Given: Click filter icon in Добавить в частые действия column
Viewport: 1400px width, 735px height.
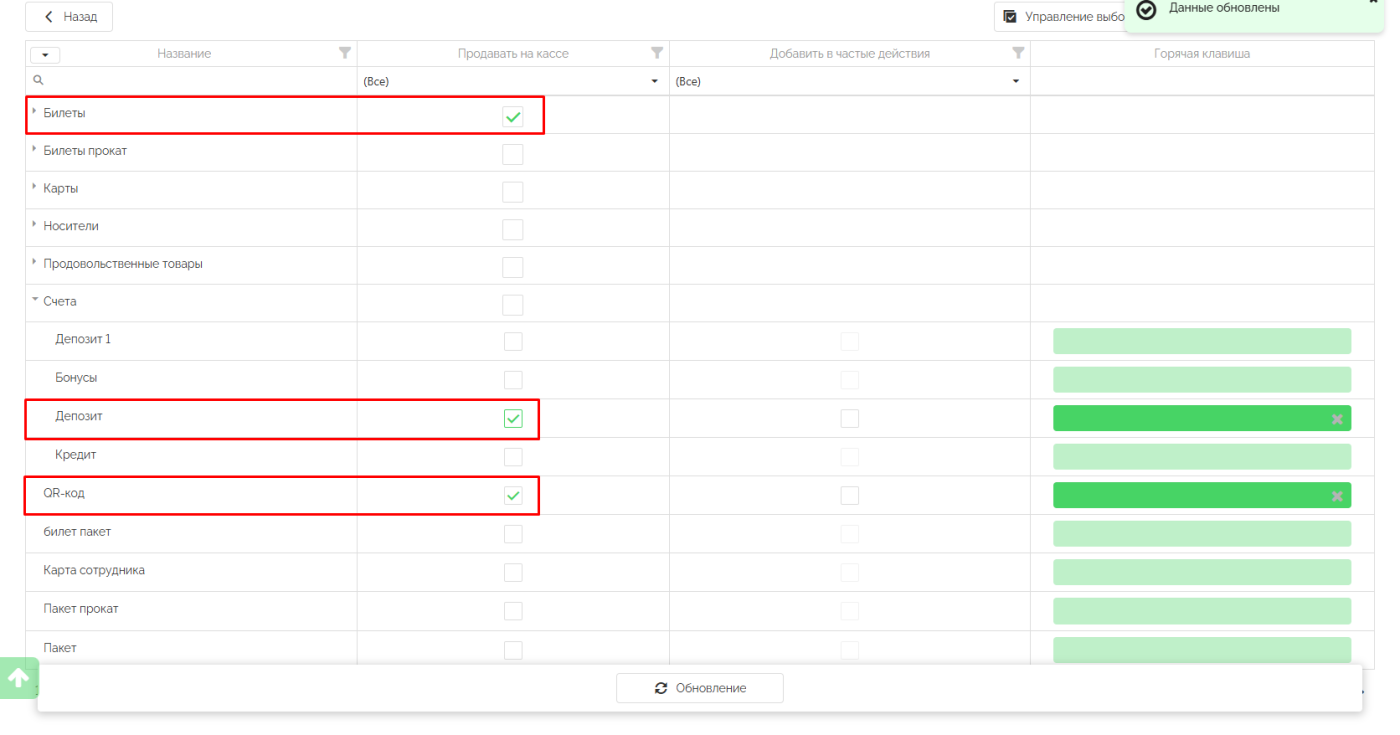Looking at the screenshot, I should point(1018,53).
